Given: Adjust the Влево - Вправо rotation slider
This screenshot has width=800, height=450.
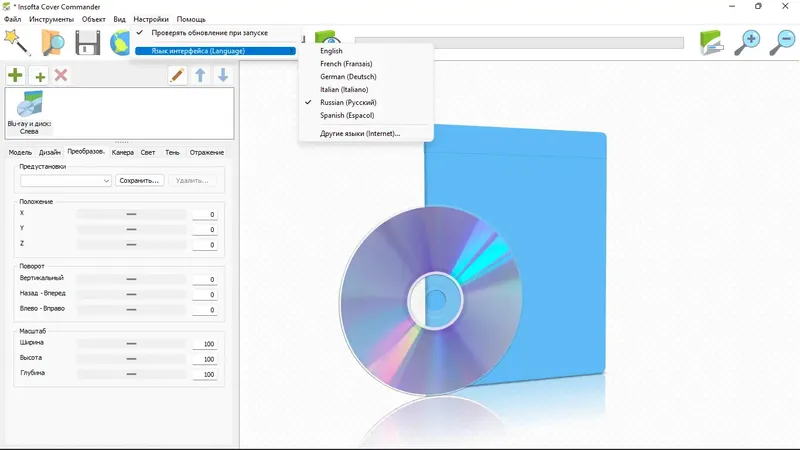Looking at the screenshot, I should point(131,310).
